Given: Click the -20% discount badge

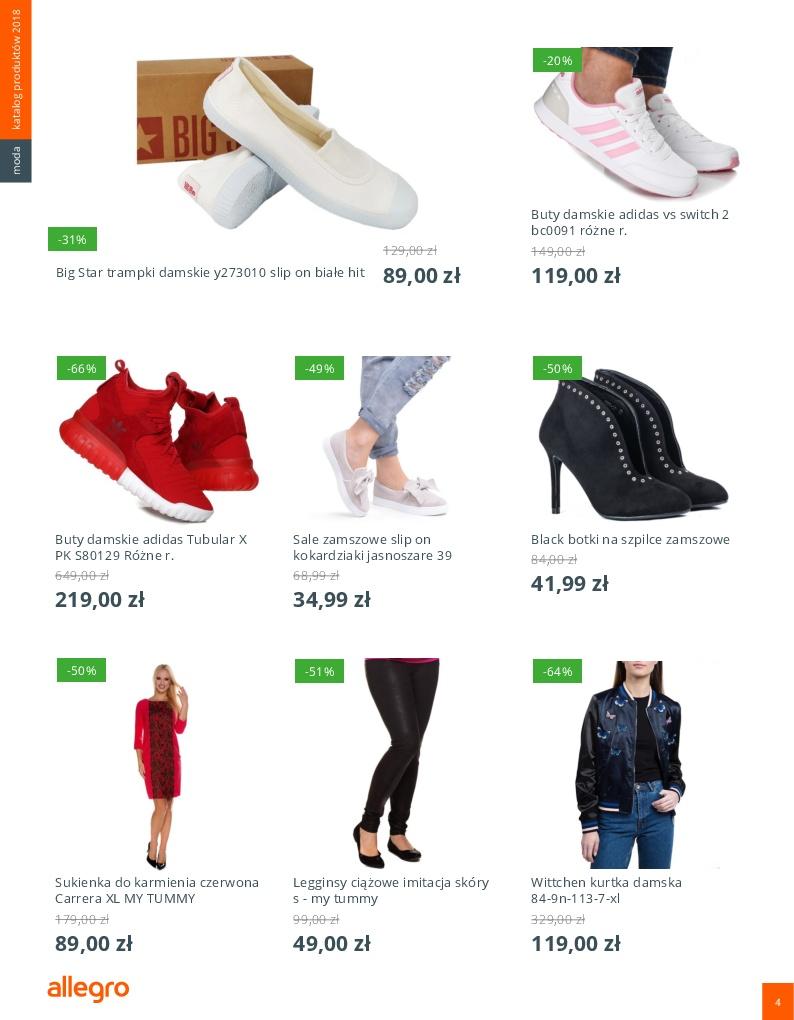Looking at the screenshot, I should coord(557,60).
